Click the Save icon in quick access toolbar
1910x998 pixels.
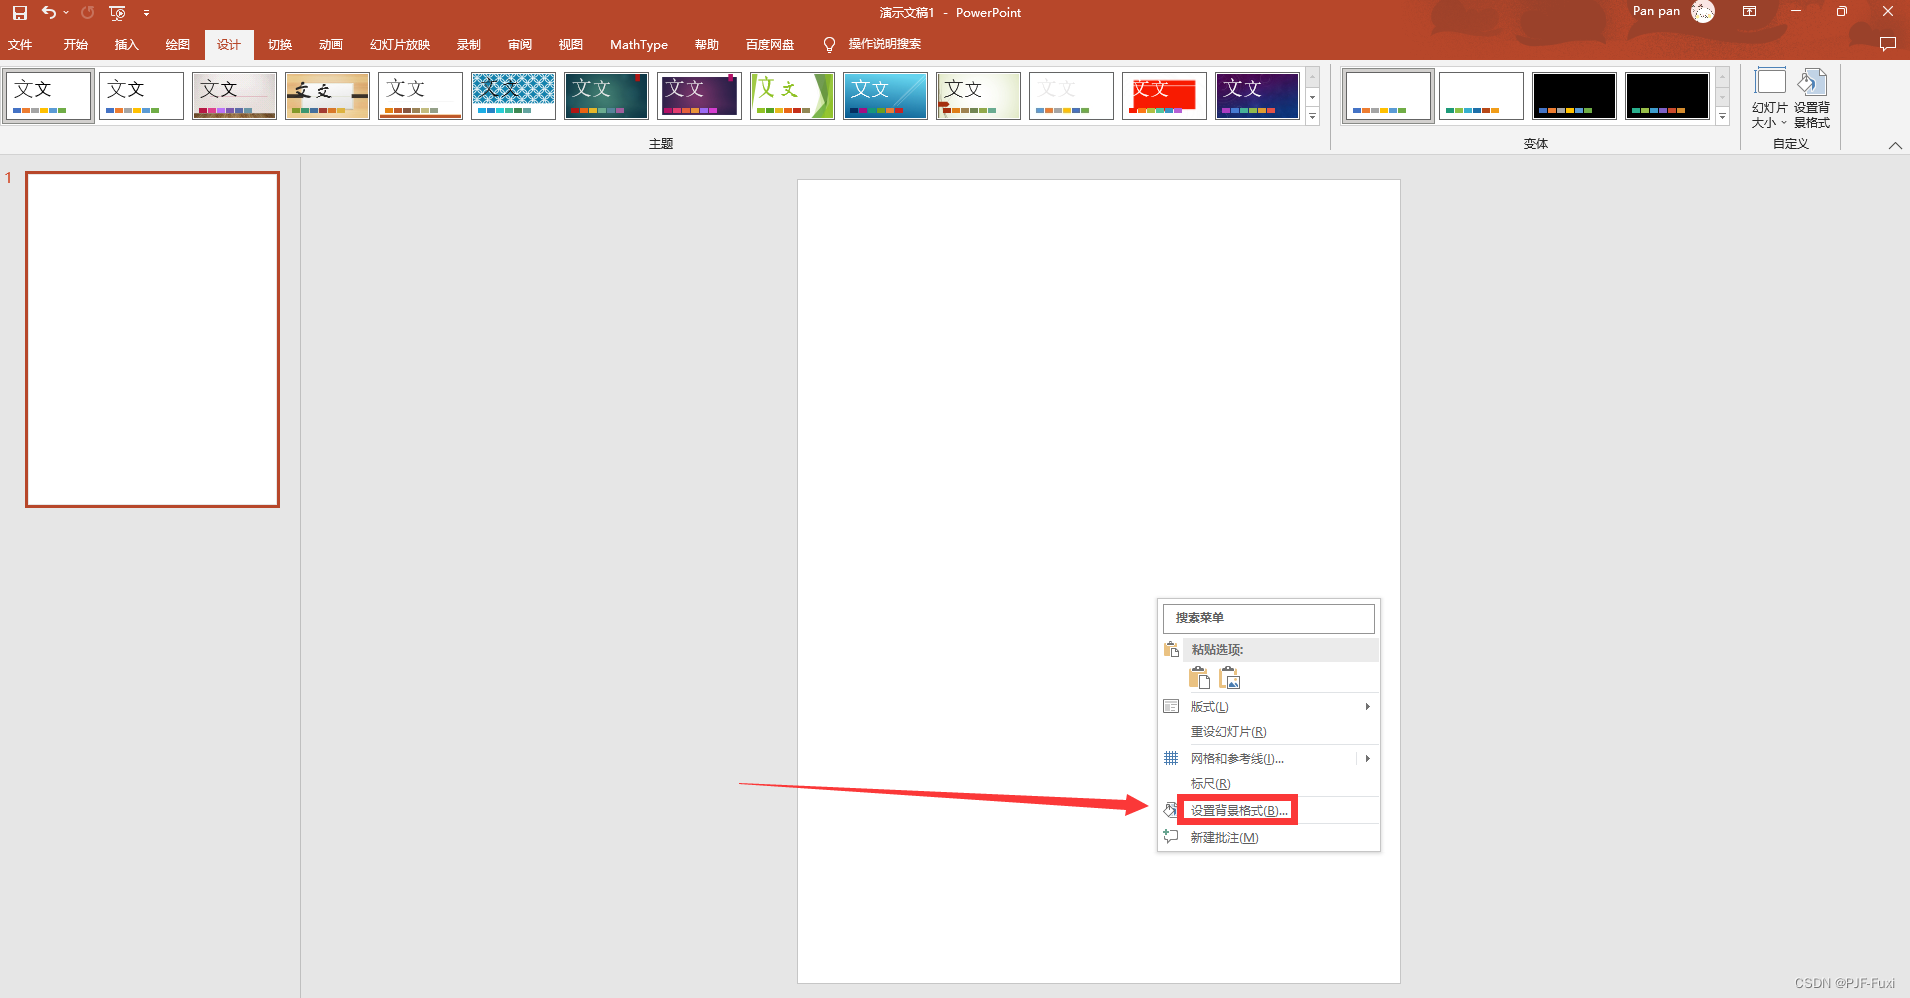point(19,13)
